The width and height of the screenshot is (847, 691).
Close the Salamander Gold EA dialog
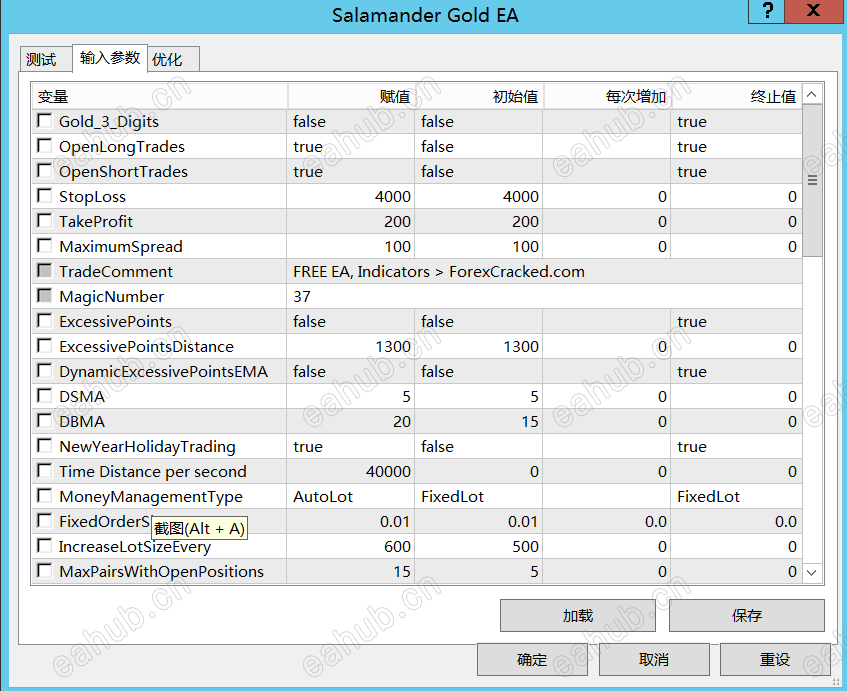click(814, 11)
